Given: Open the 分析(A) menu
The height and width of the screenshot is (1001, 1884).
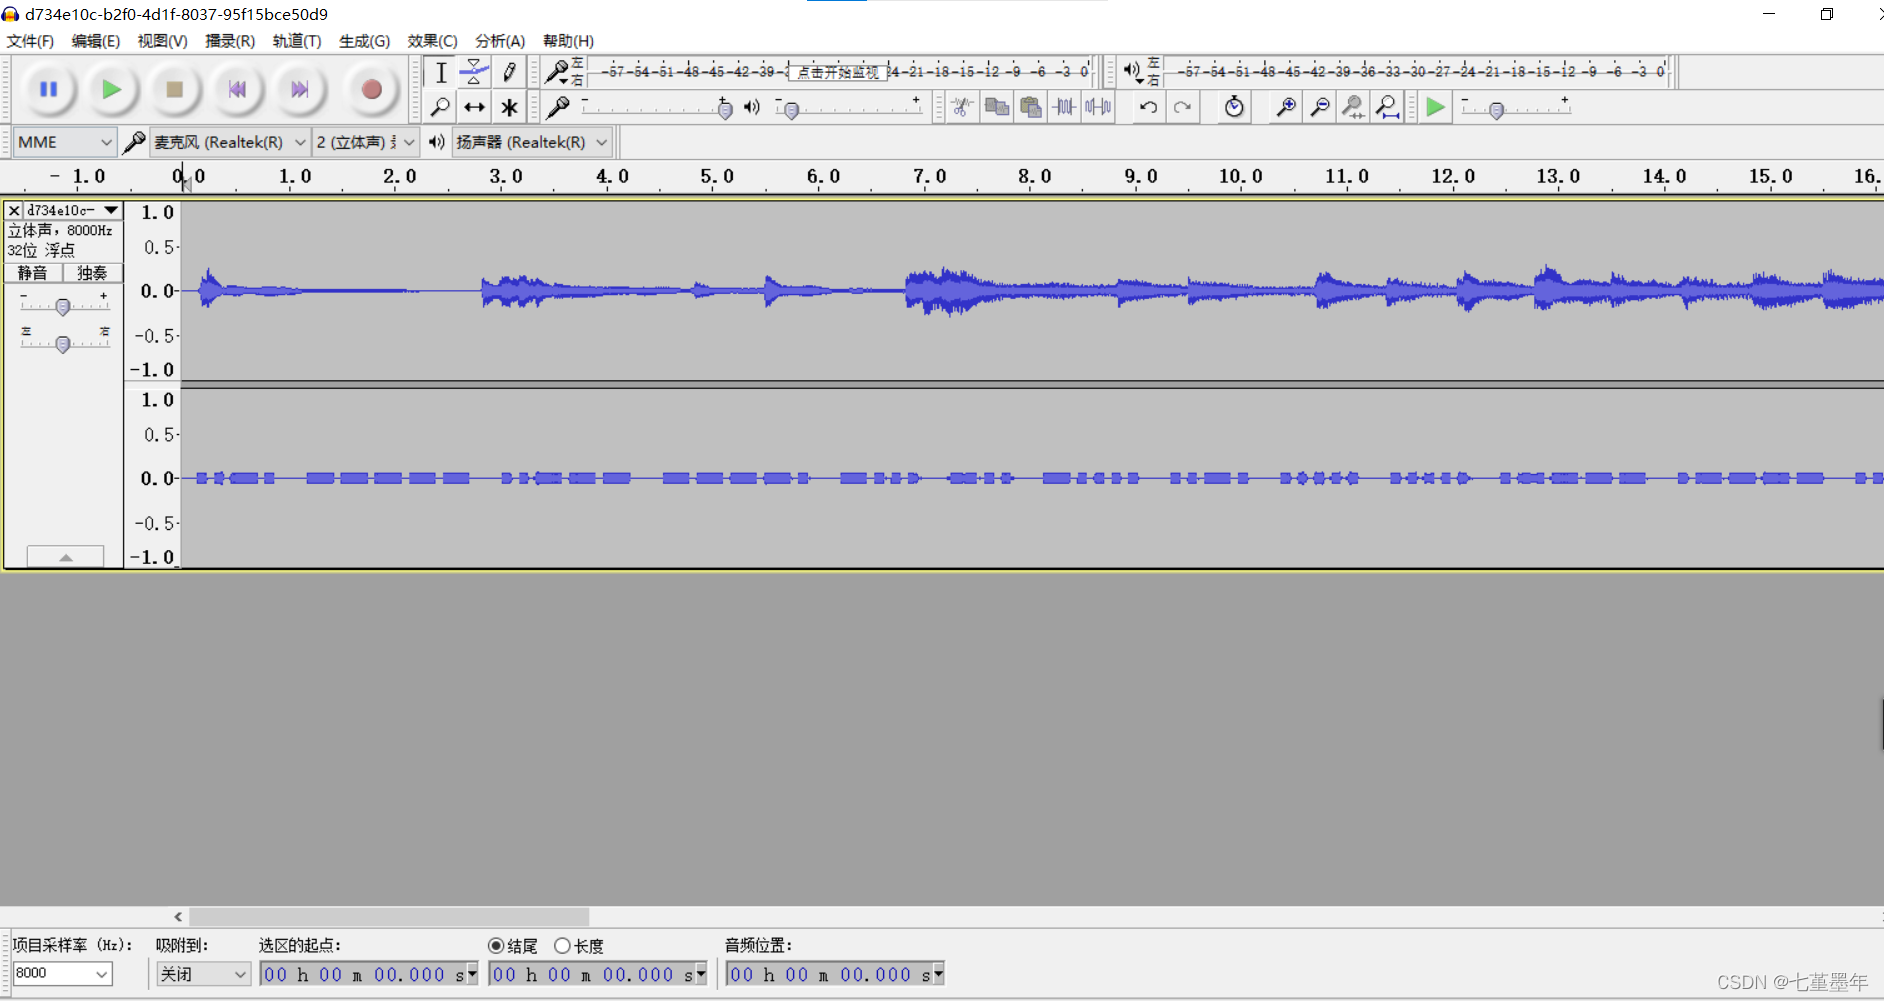Looking at the screenshot, I should point(500,41).
